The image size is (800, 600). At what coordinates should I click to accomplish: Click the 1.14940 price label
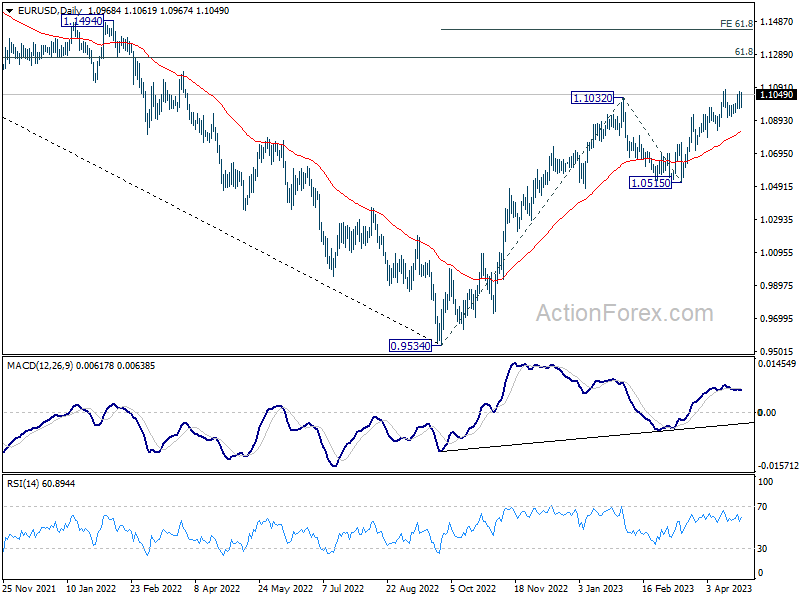82,21
